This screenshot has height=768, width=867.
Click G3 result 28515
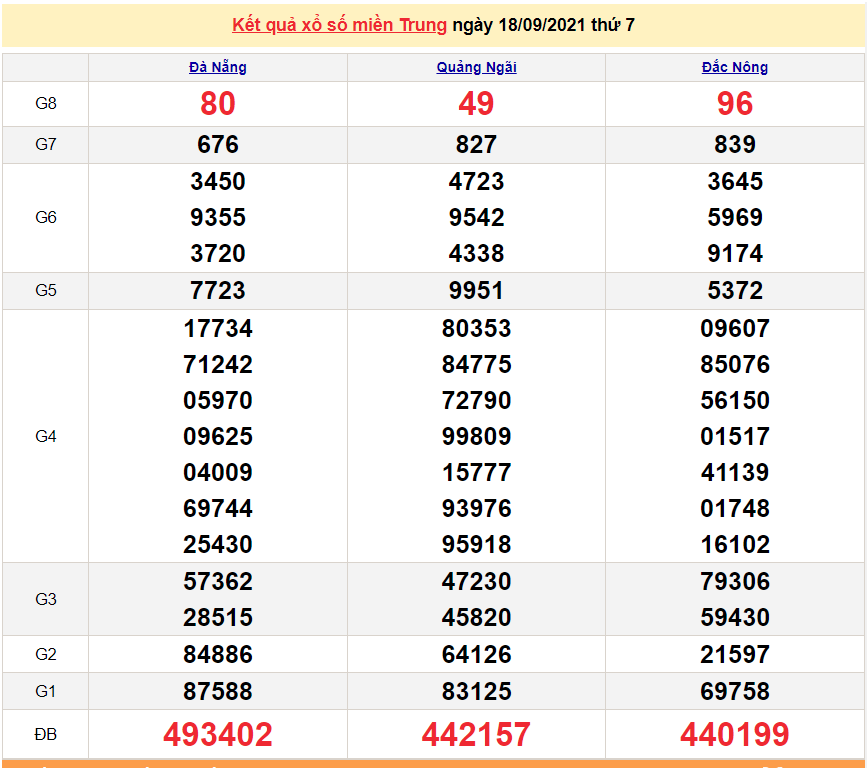pyautogui.click(x=218, y=617)
